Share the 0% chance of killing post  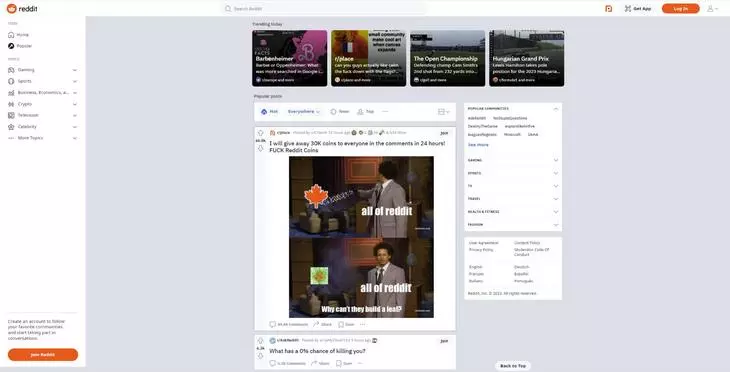coord(320,363)
